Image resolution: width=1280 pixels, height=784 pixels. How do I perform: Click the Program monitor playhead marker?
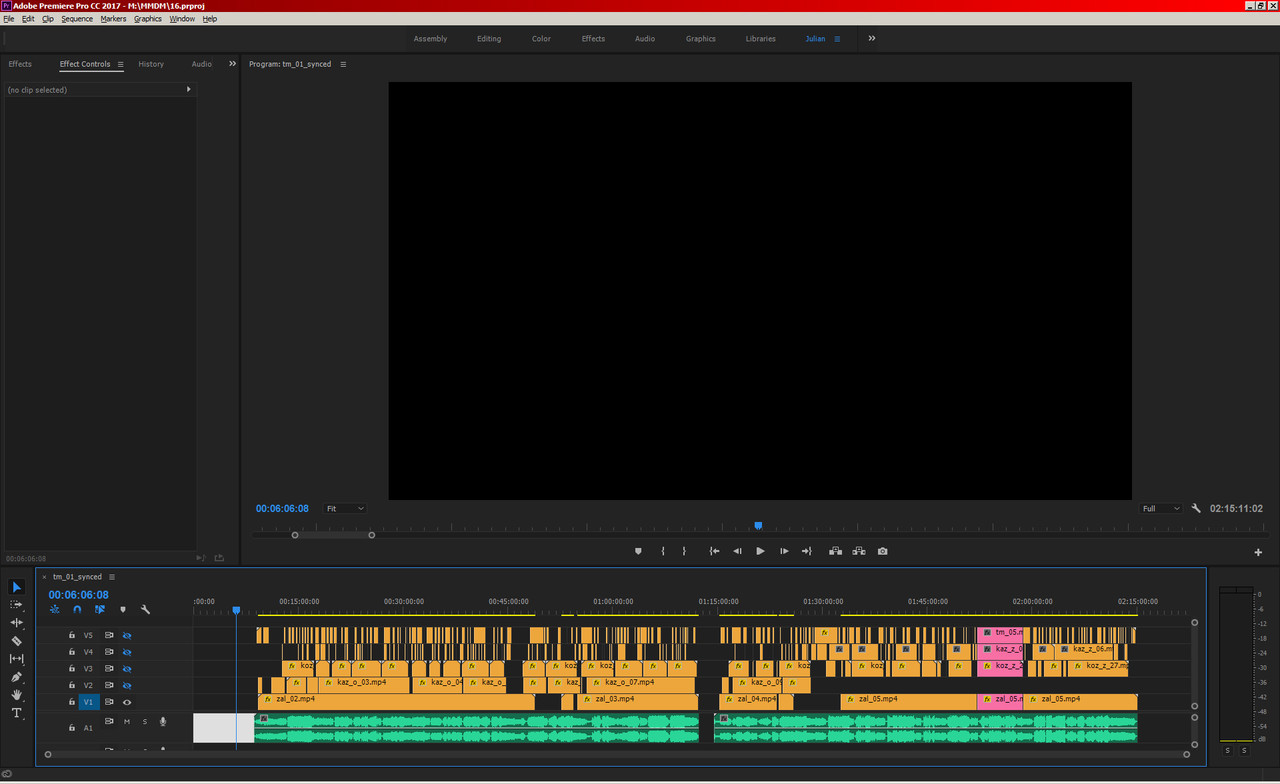(758, 525)
